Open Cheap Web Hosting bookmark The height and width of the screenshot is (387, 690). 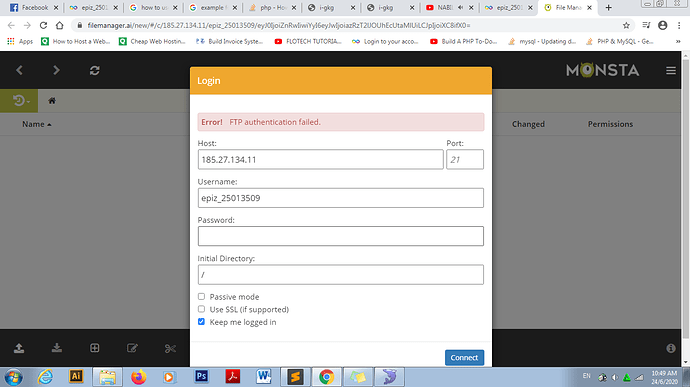tap(153, 41)
